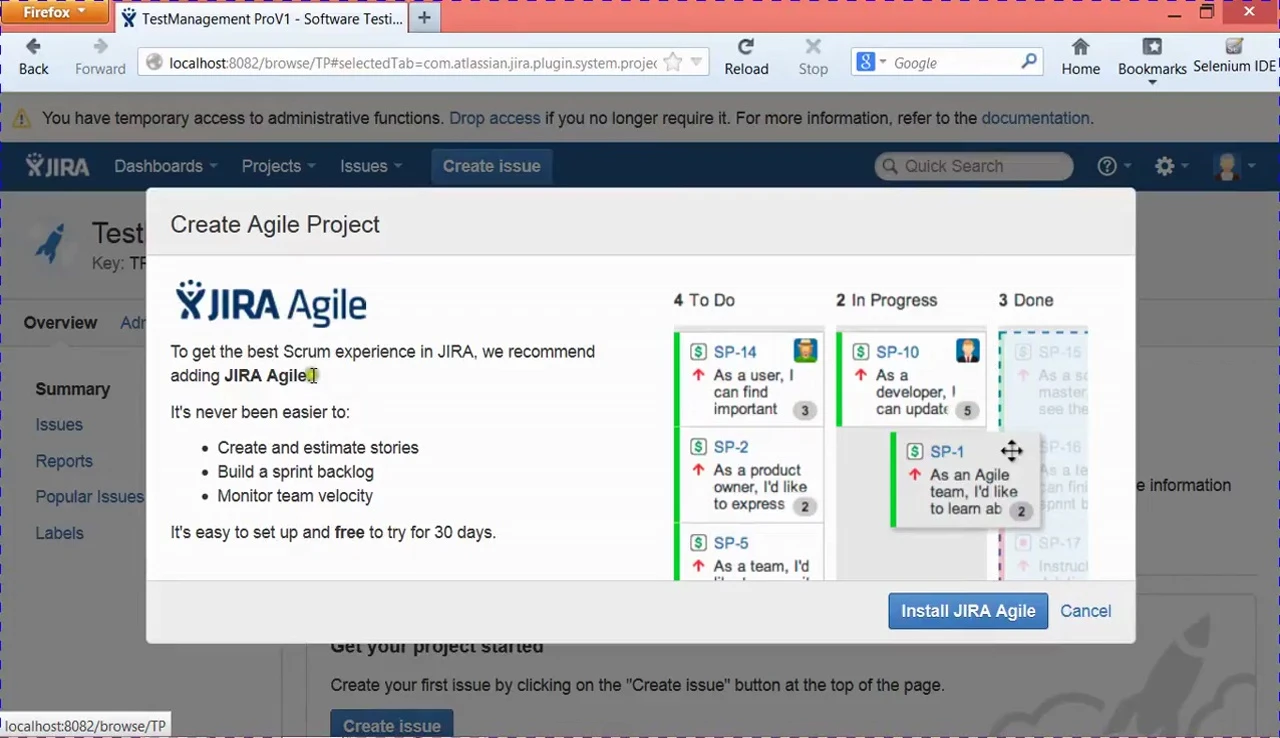This screenshot has height=738, width=1280.
Task: Click the site identity globe icon
Action: click(x=154, y=62)
